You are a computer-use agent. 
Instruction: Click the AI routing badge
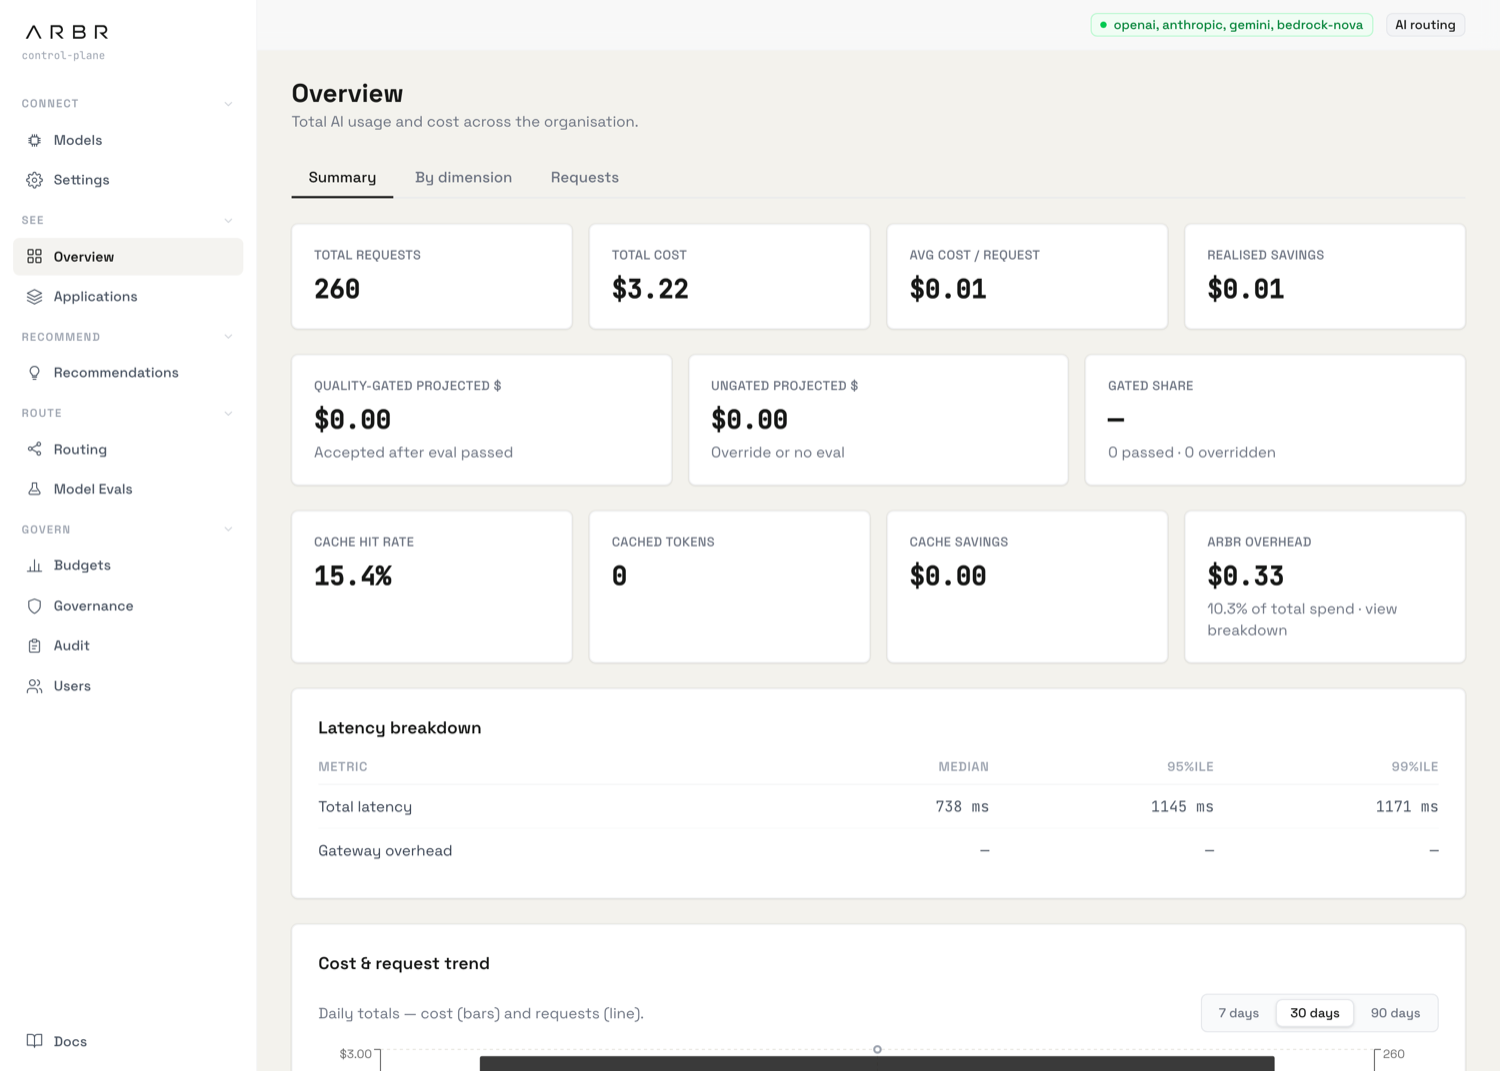[1425, 25]
